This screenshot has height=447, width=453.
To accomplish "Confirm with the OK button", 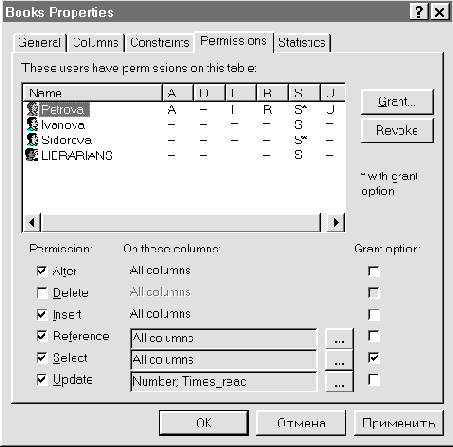I will tap(204, 423).
